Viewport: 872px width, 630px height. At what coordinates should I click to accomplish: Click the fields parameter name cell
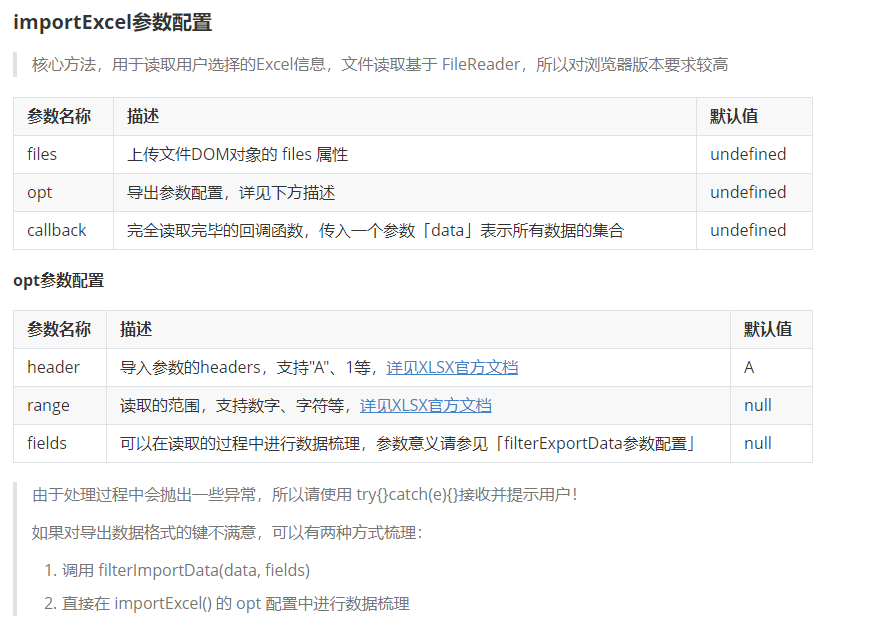tap(47, 443)
